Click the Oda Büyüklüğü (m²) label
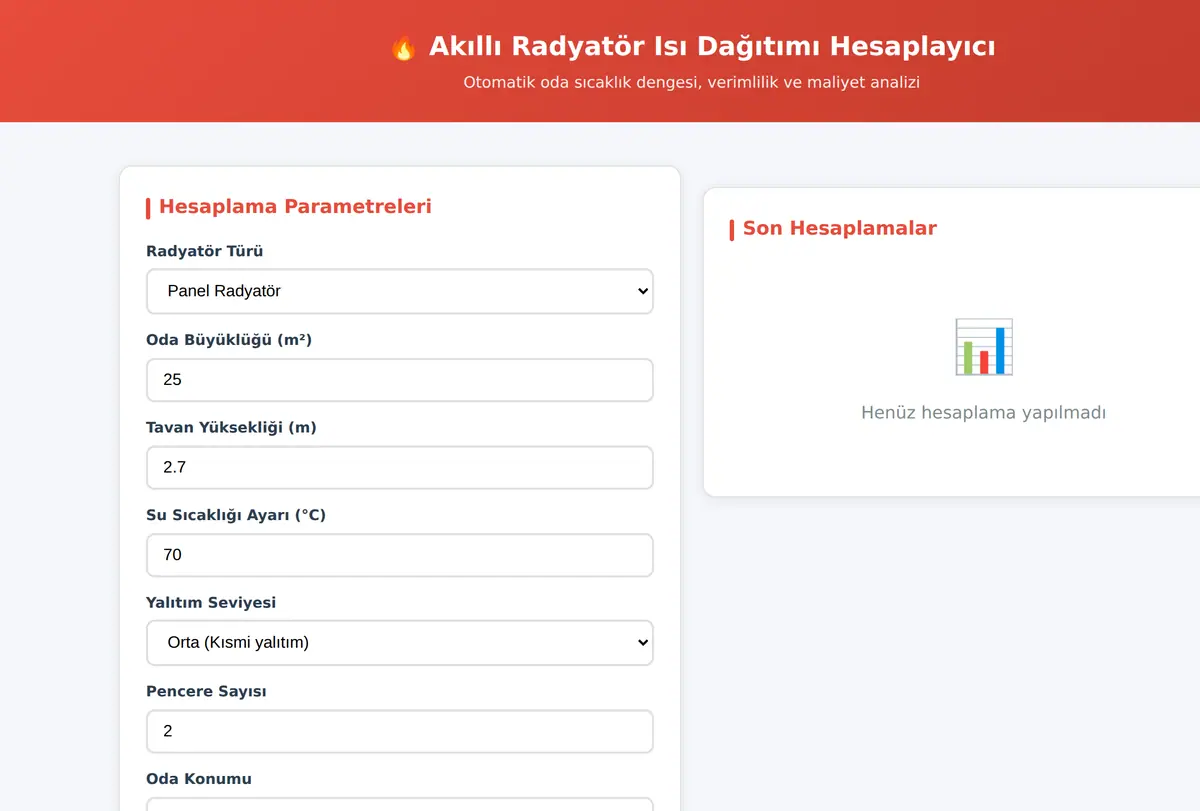The width and height of the screenshot is (1200, 811). pyautogui.click(x=229, y=340)
